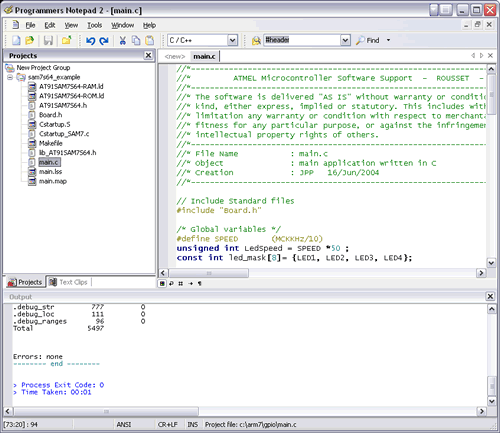Close the Output panel
The image size is (500, 433).
click(490, 296)
